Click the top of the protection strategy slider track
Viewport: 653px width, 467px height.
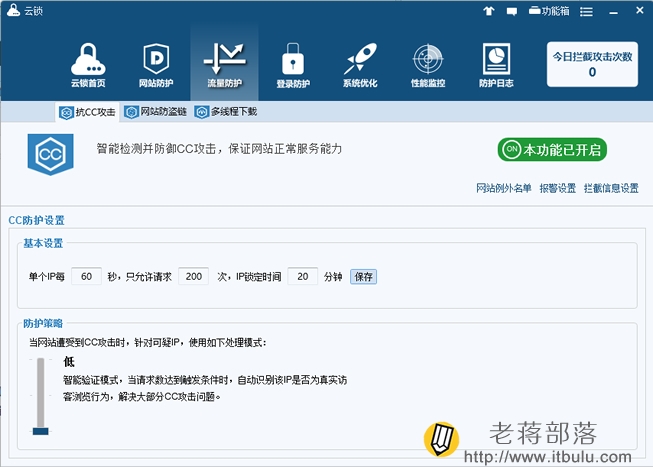tap(40, 360)
